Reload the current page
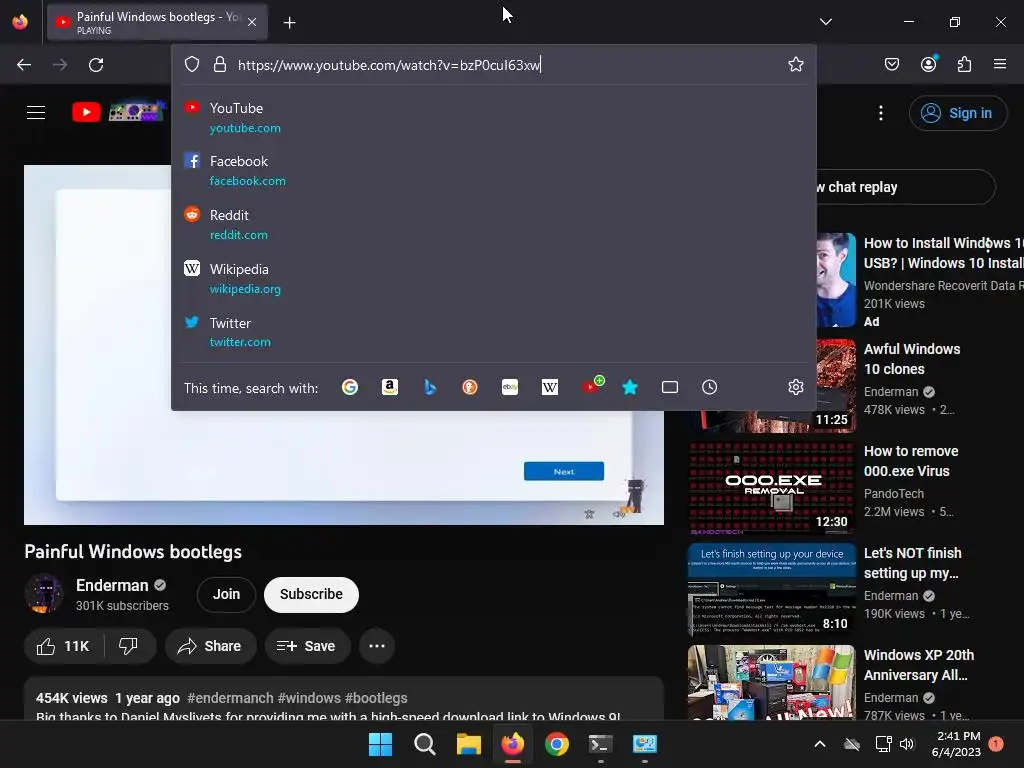This screenshot has height=768, width=1024. click(96, 65)
